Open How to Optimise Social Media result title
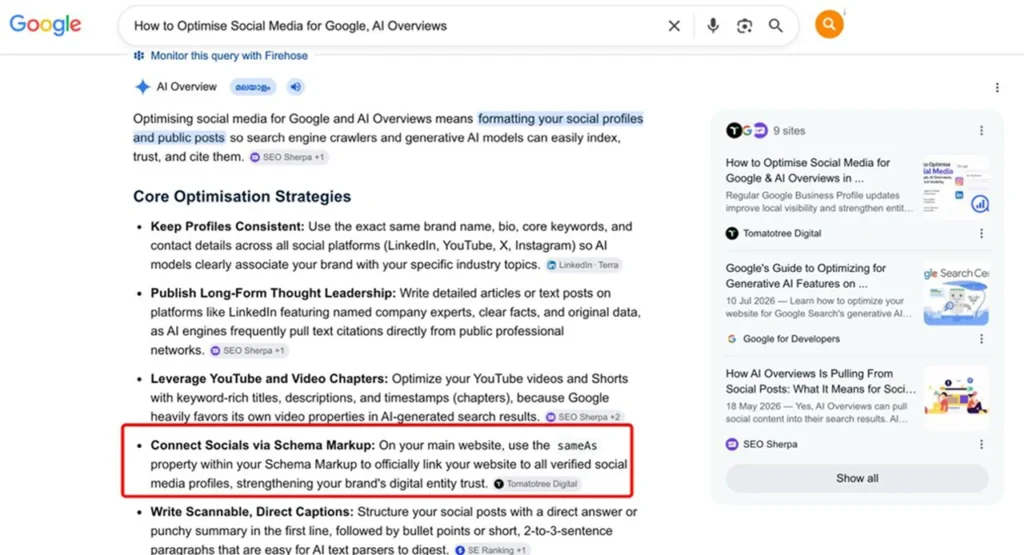The image size is (1024, 555). pyautogui.click(x=808, y=170)
